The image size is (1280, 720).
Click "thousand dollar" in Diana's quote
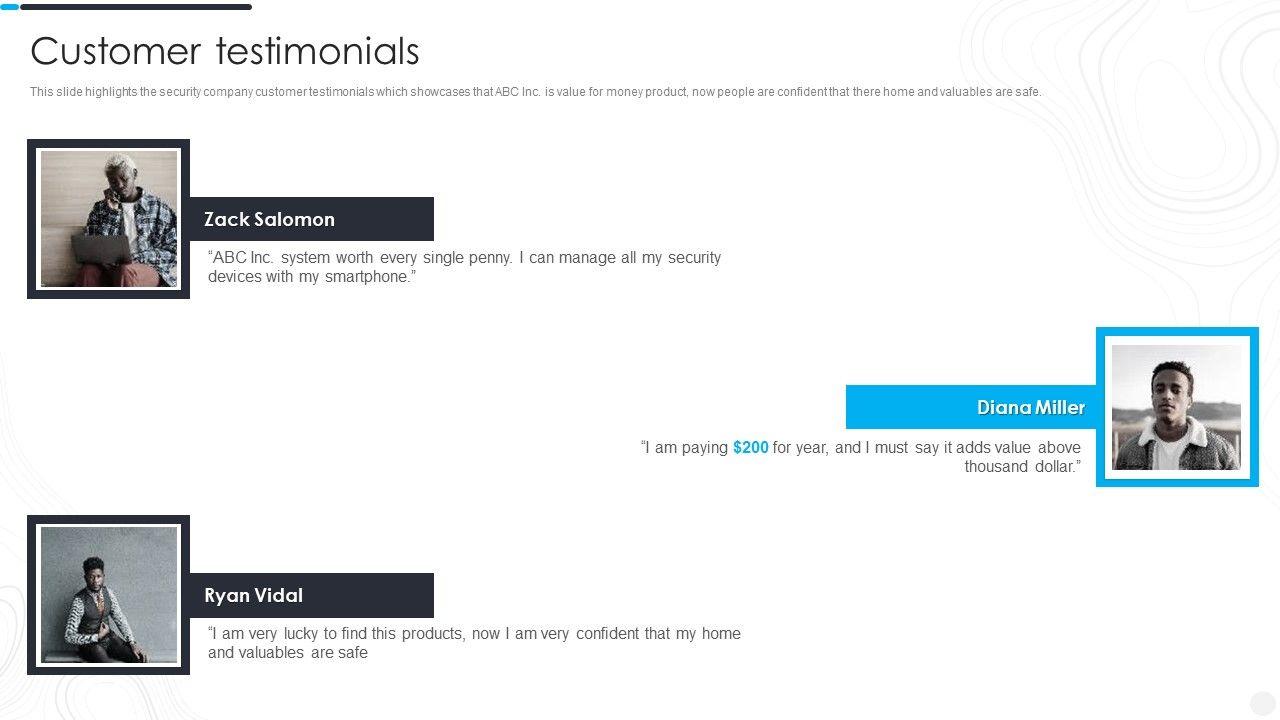point(1020,467)
